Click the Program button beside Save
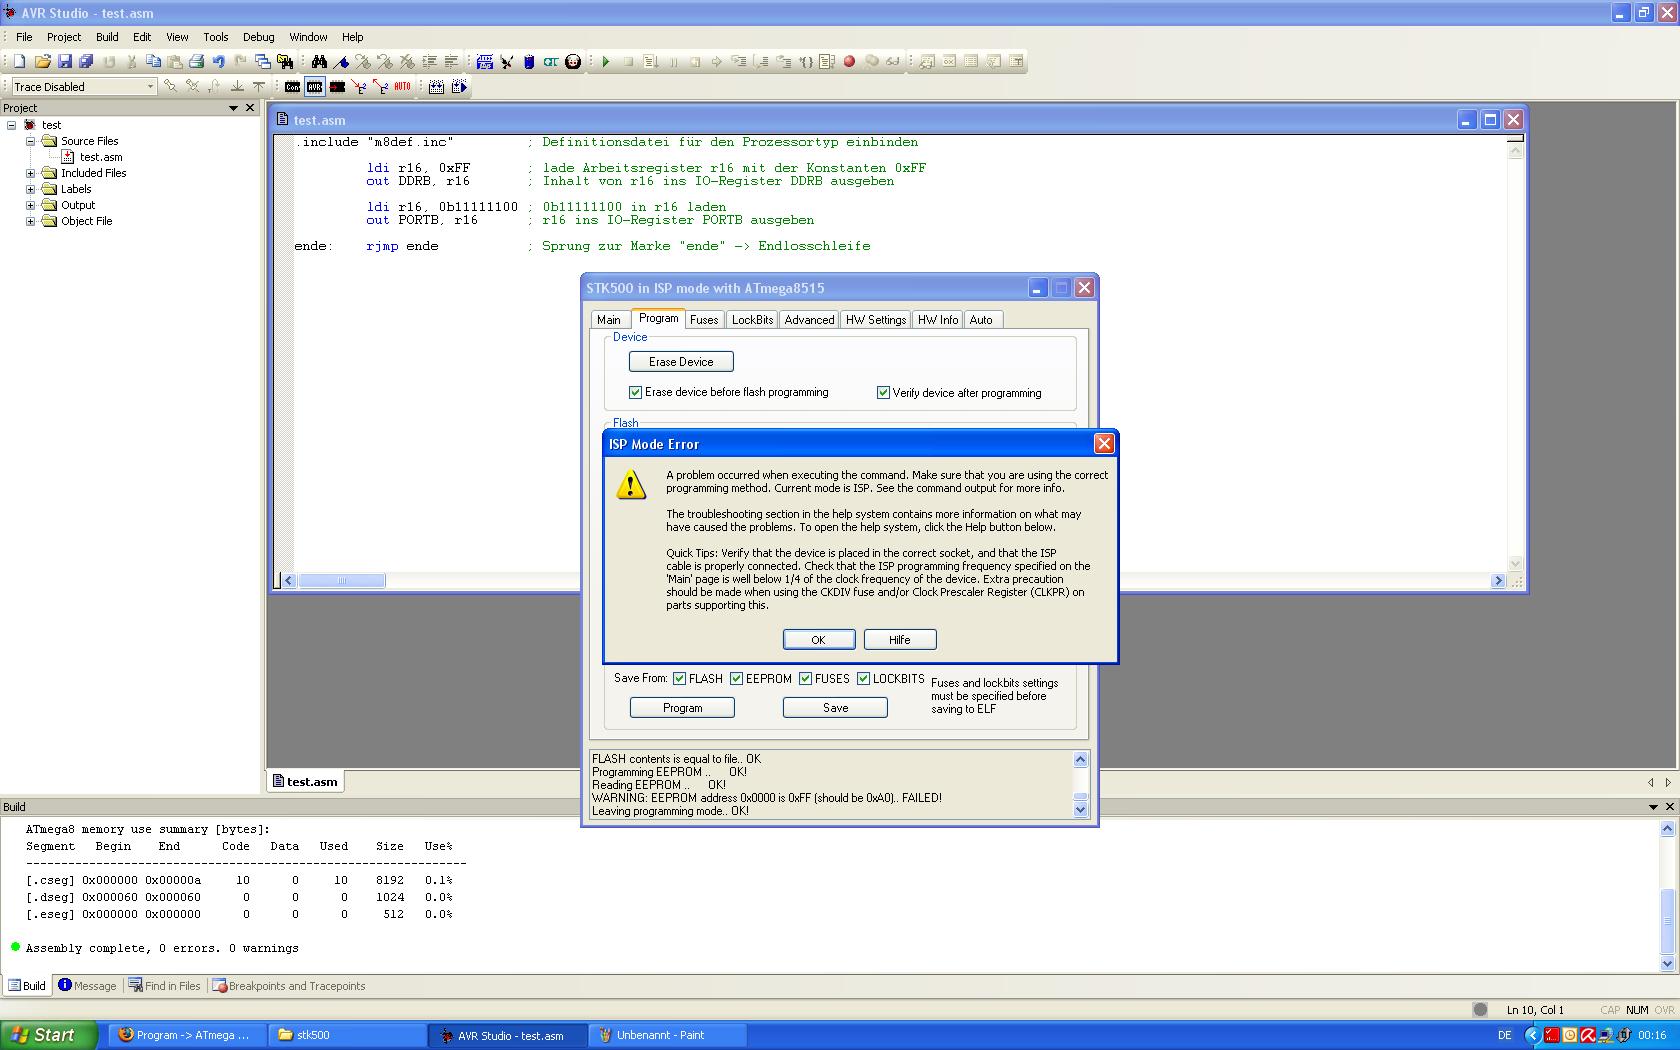 click(x=682, y=708)
